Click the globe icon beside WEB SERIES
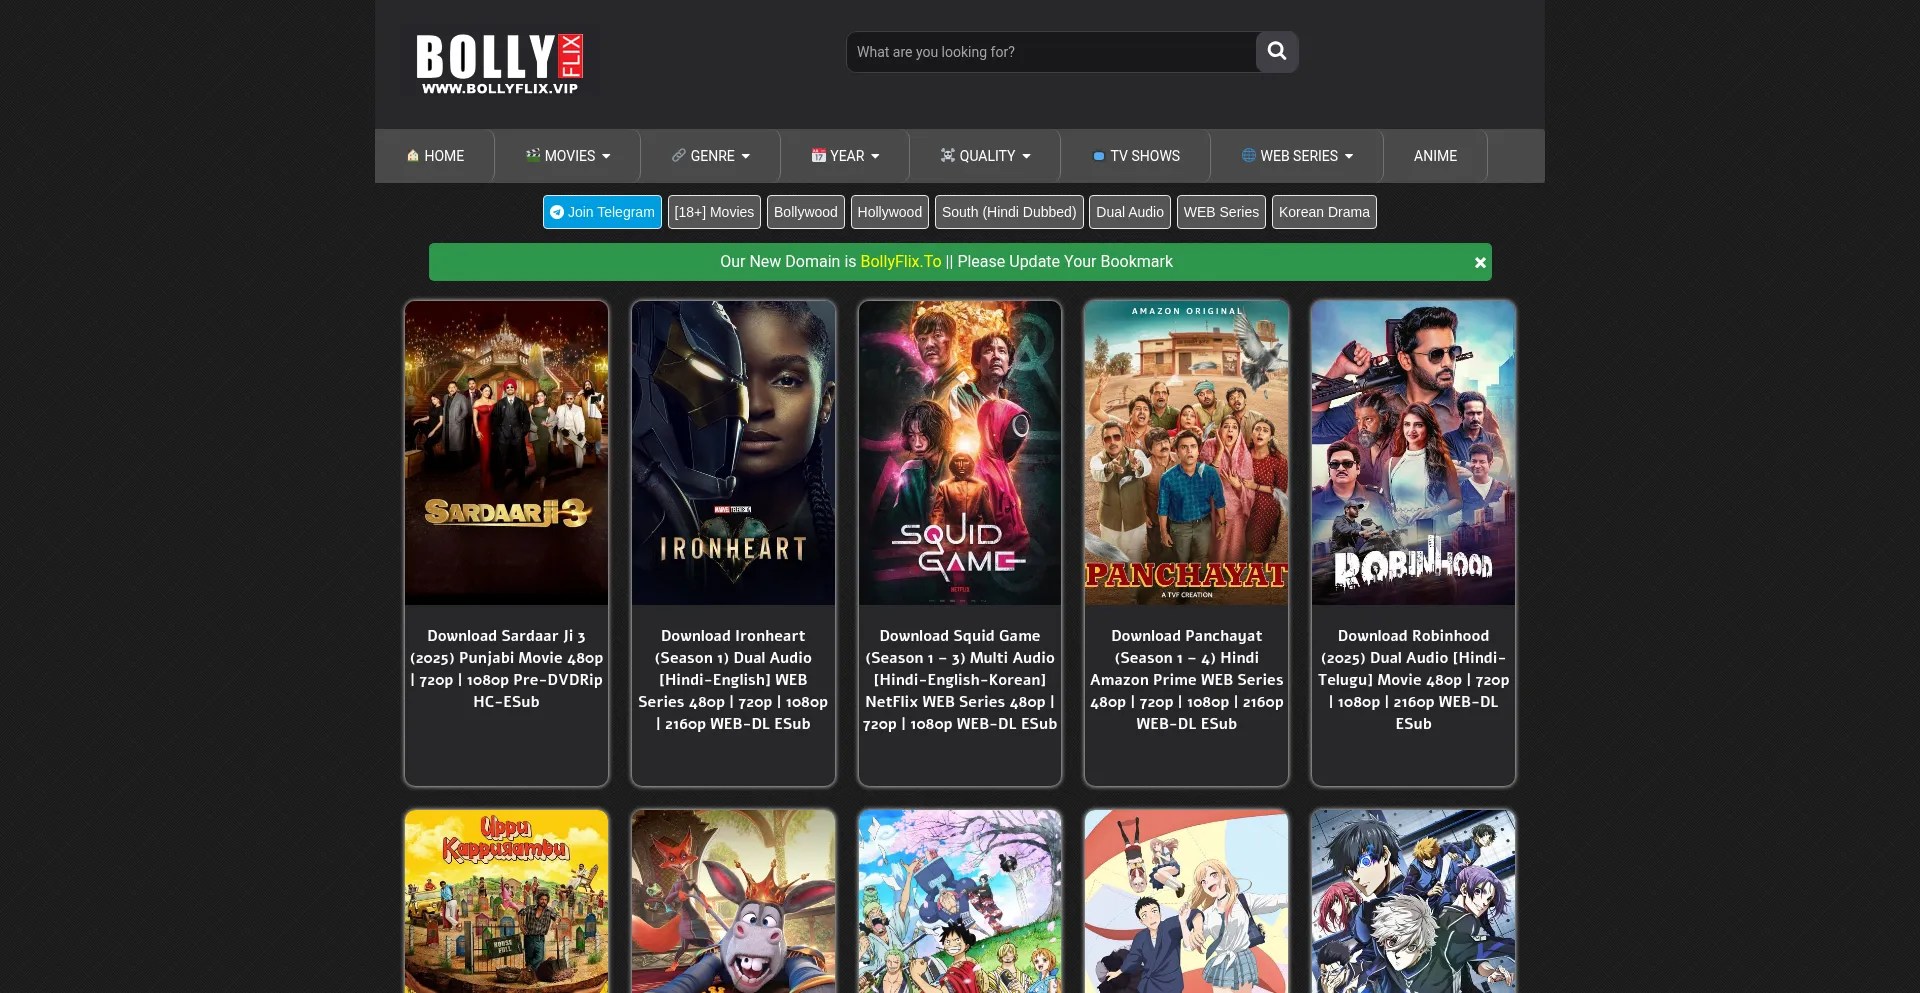 click(x=1249, y=156)
